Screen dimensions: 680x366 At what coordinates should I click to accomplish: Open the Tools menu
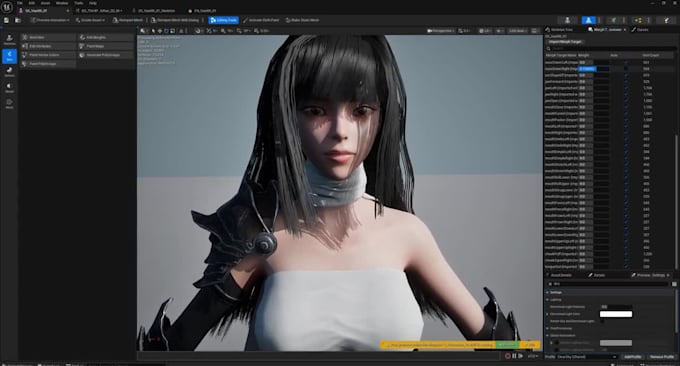[x=78, y=3]
